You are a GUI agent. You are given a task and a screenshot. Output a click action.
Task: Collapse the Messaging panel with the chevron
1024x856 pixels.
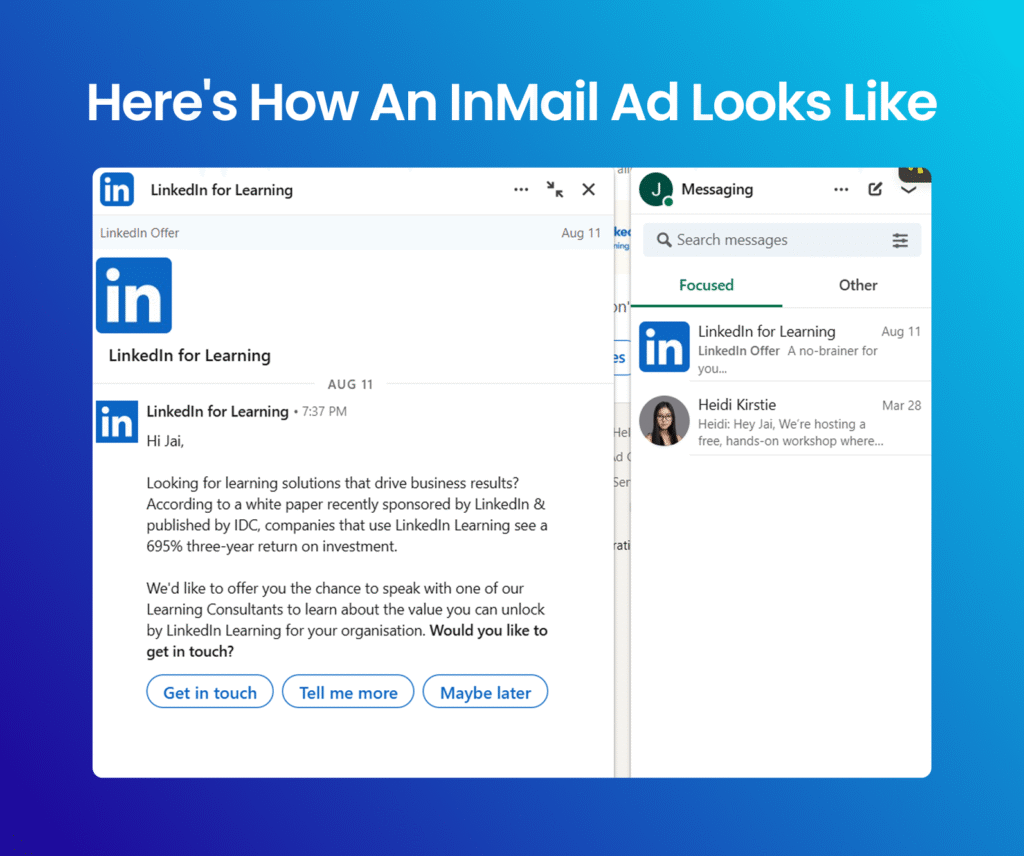click(908, 190)
